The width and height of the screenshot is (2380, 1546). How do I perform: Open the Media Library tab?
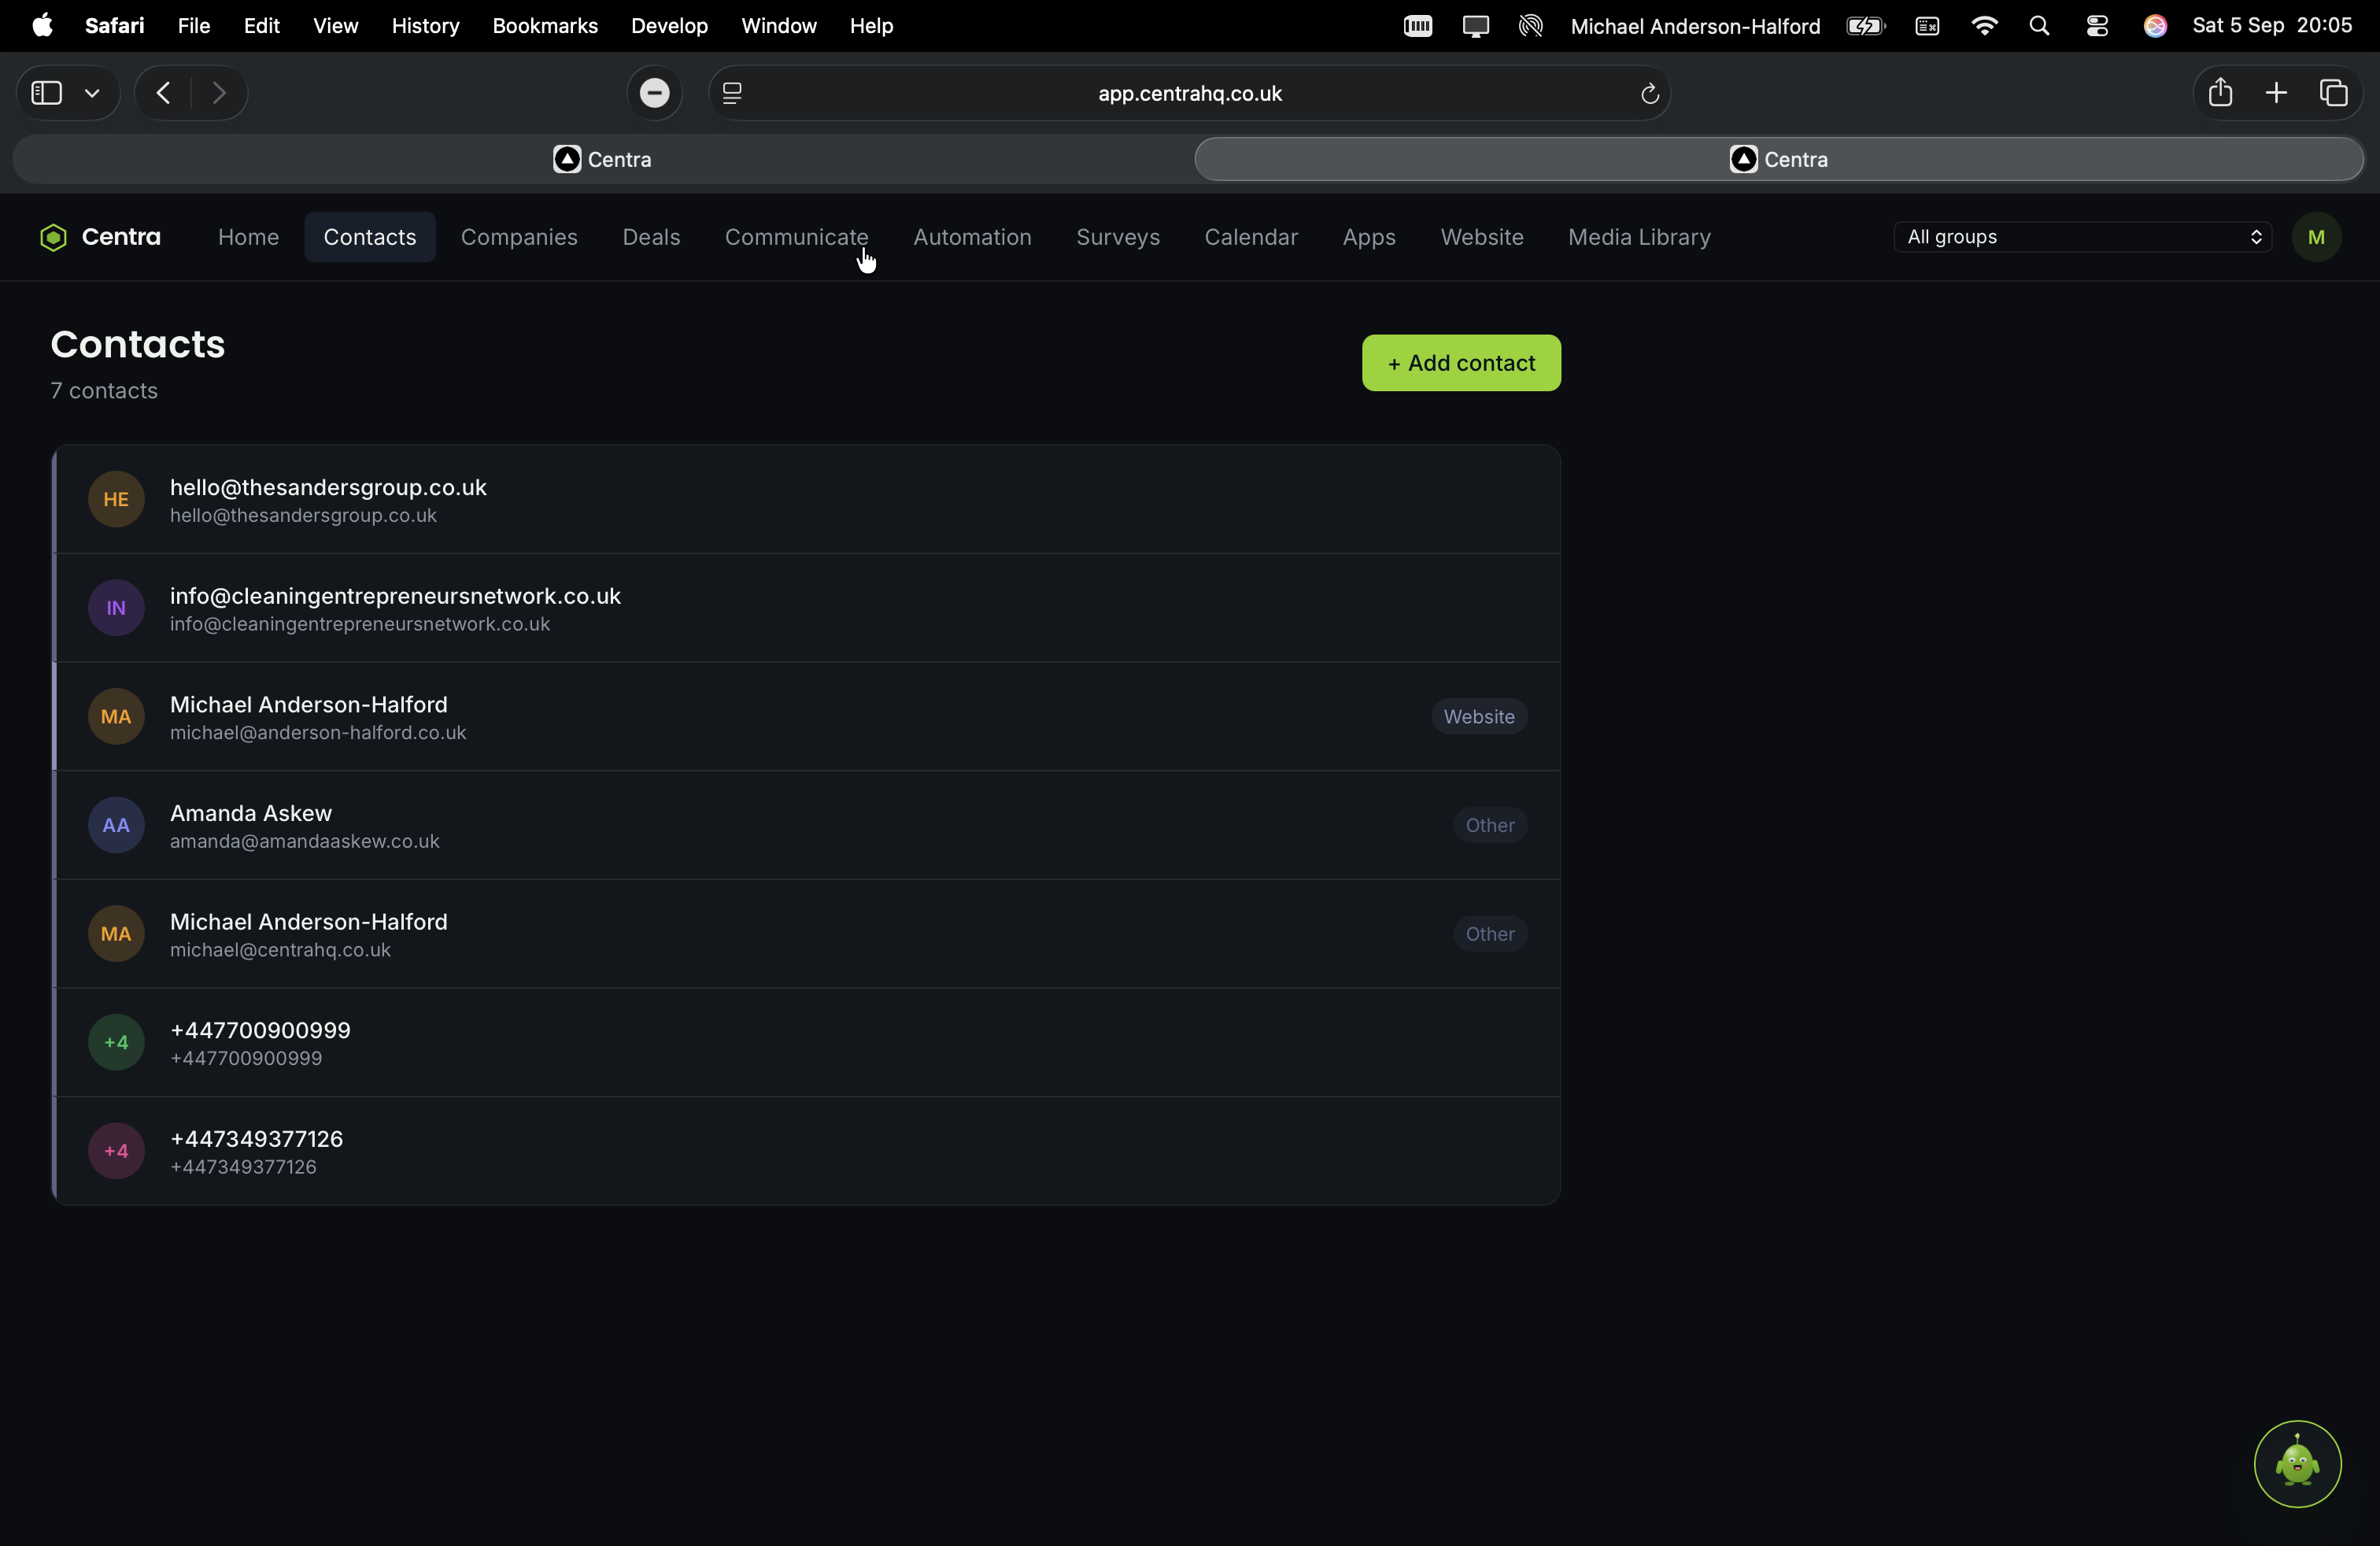[x=1639, y=237]
